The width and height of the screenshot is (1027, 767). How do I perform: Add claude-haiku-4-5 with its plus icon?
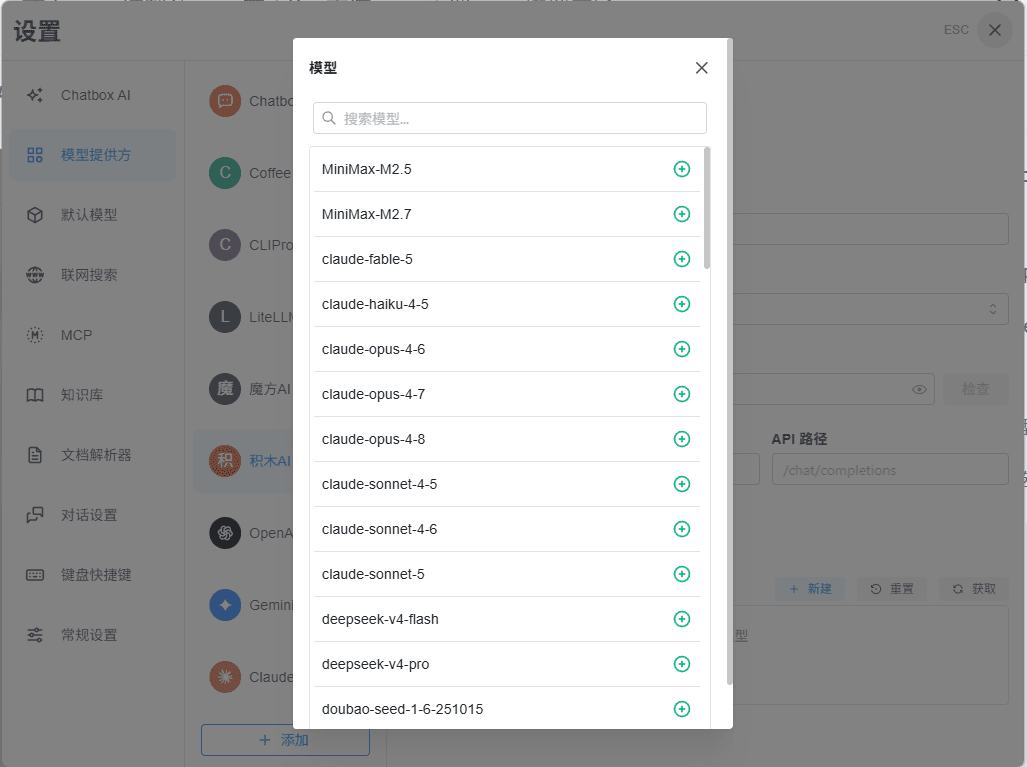pyautogui.click(x=682, y=304)
